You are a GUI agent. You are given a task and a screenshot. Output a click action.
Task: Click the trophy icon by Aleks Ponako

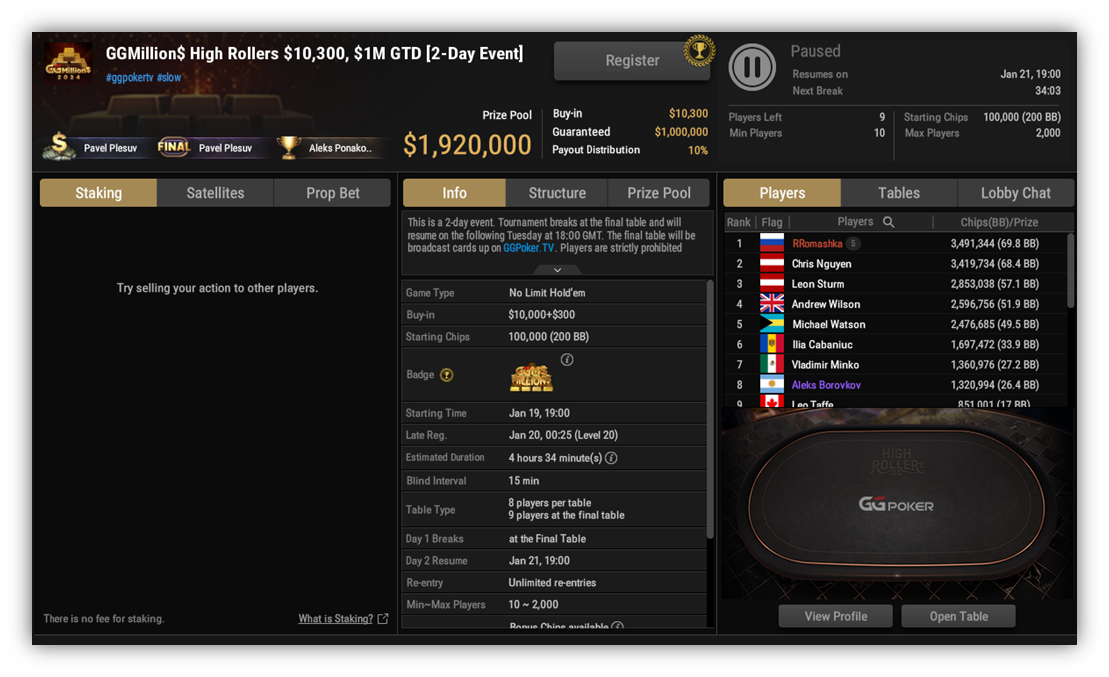(x=288, y=147)
